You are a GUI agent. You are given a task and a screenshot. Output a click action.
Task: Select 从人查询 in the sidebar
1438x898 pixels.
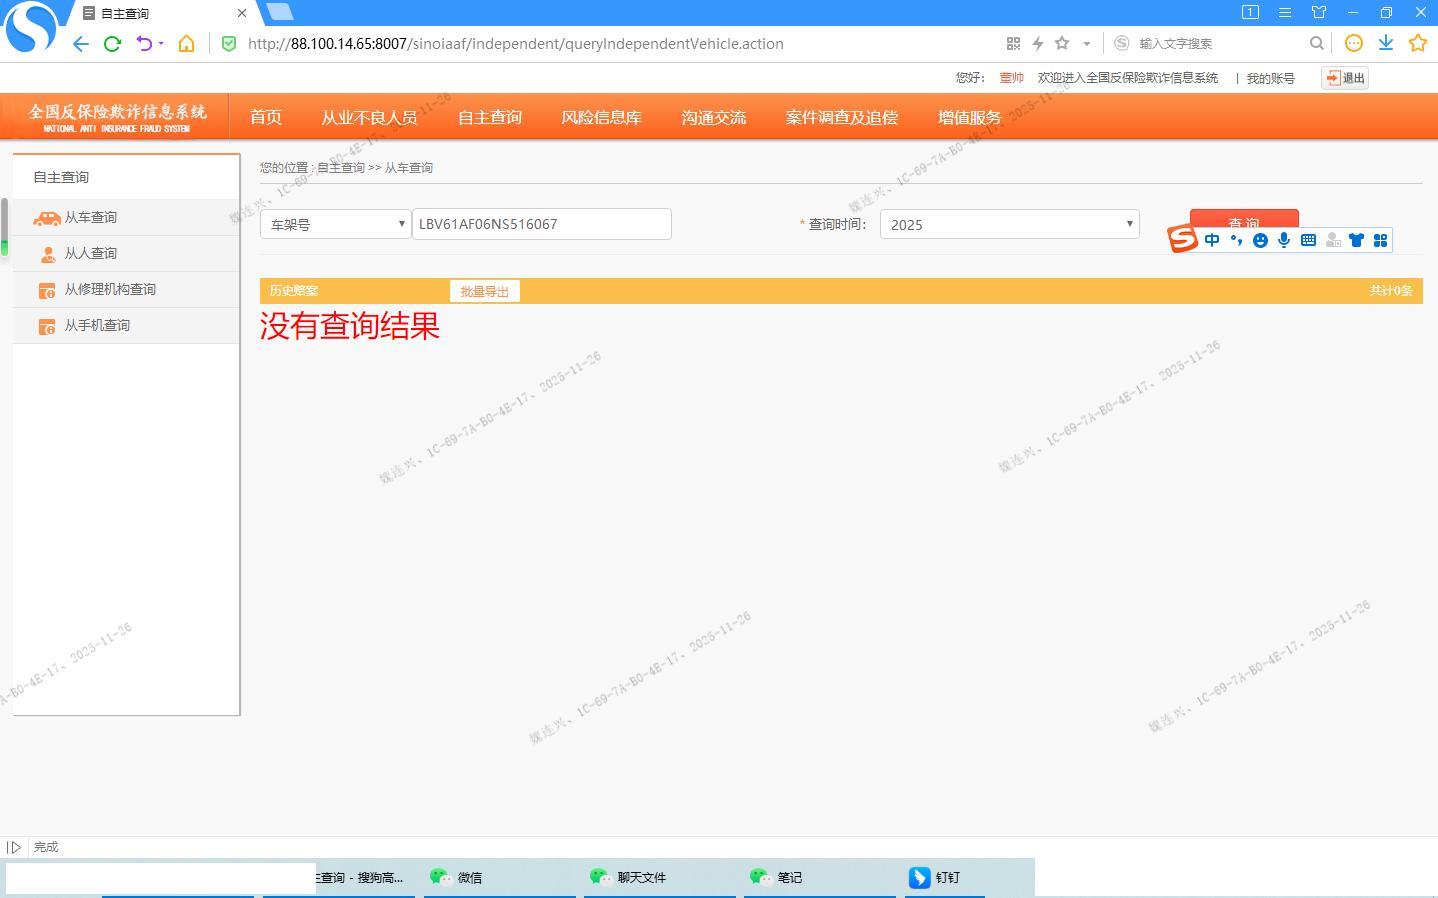(x=91, y=253)
